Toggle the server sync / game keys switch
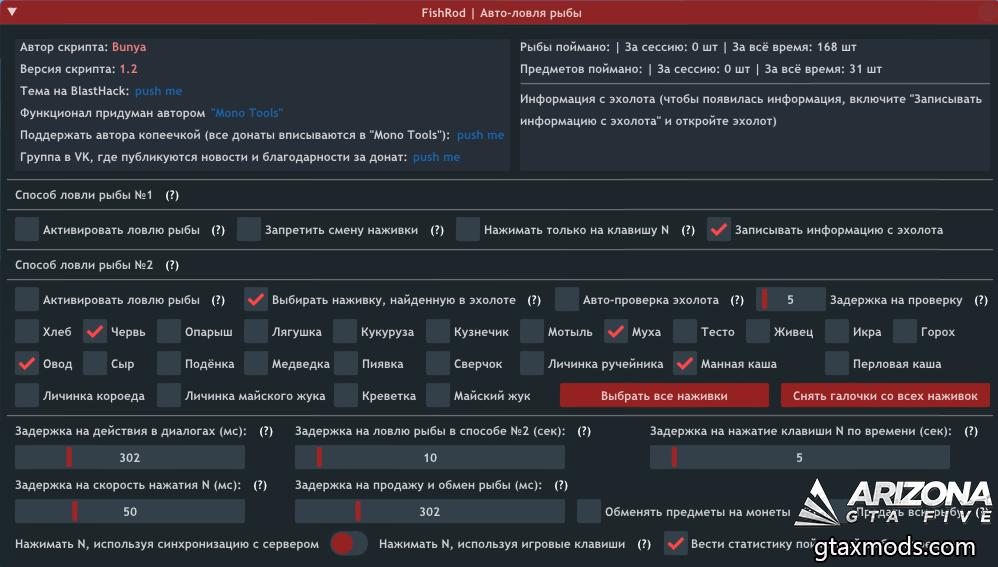The width and height of the screenshot is (998, 567). 349,544
